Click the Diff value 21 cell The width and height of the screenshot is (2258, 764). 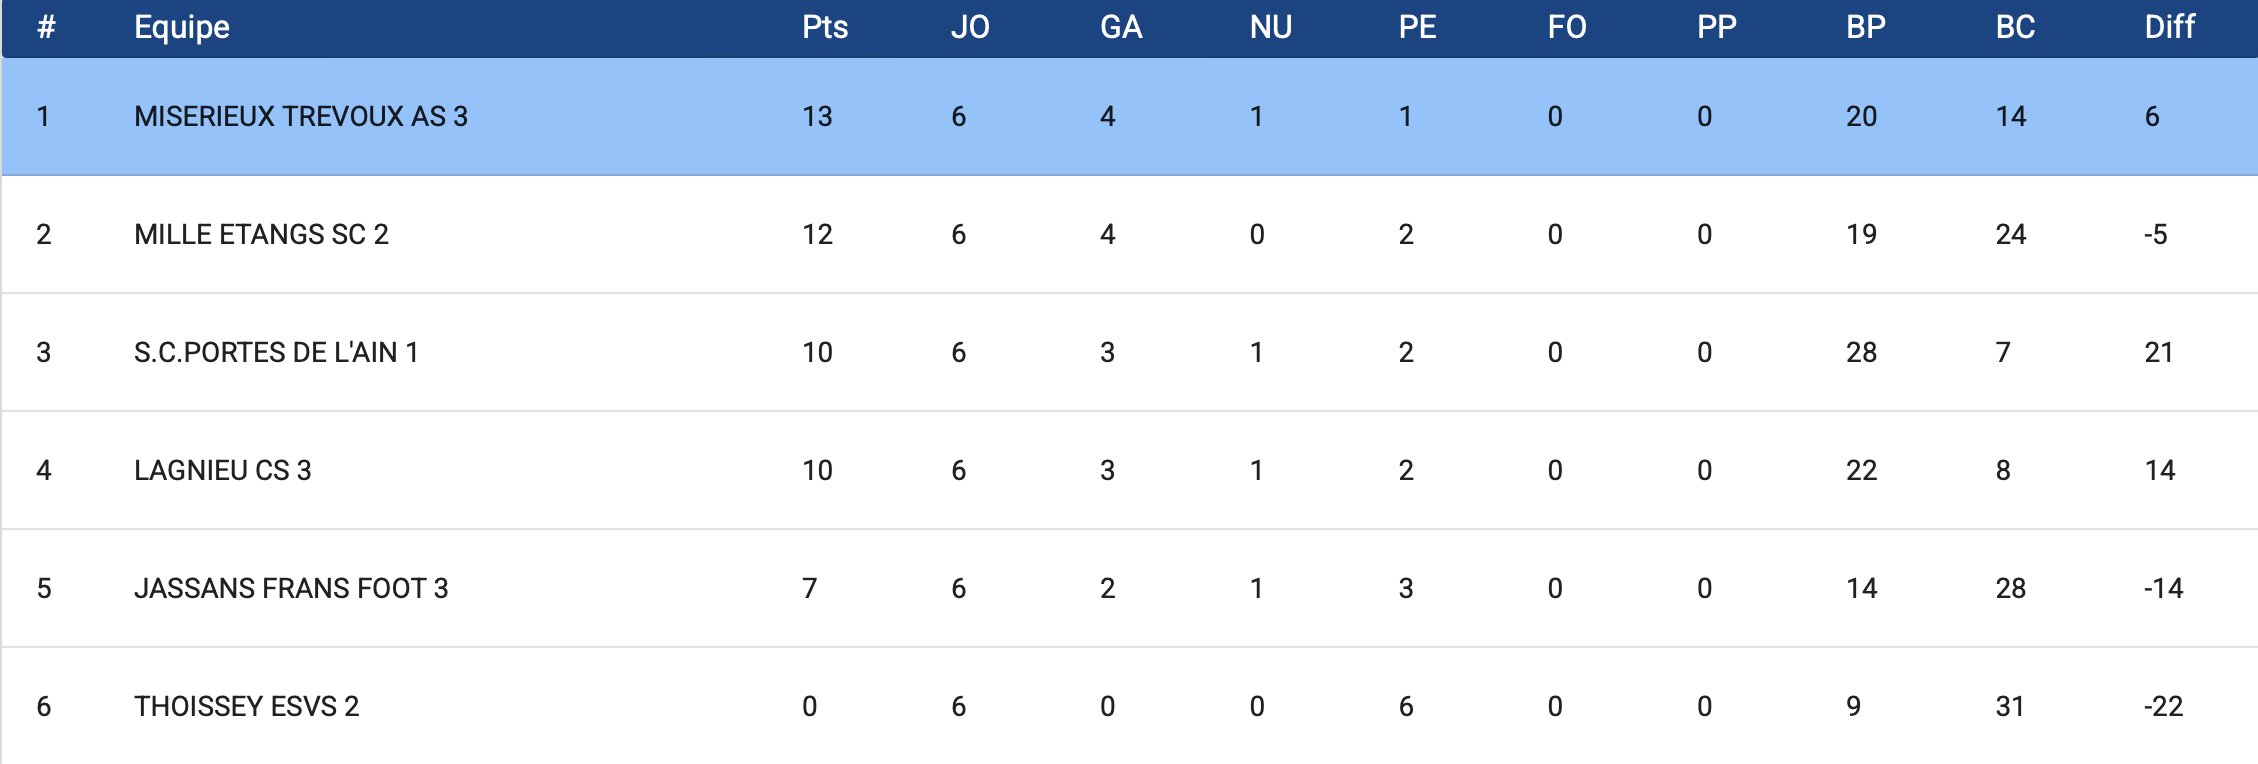2159,353
